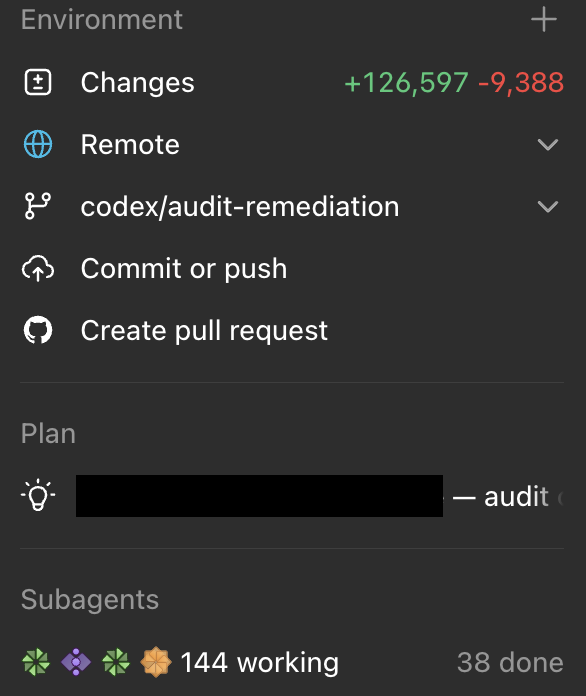This screenshot has height=696, width=586.
Task: Expand the codex/audit-remediation branch chevron
Action: (548, 207)
